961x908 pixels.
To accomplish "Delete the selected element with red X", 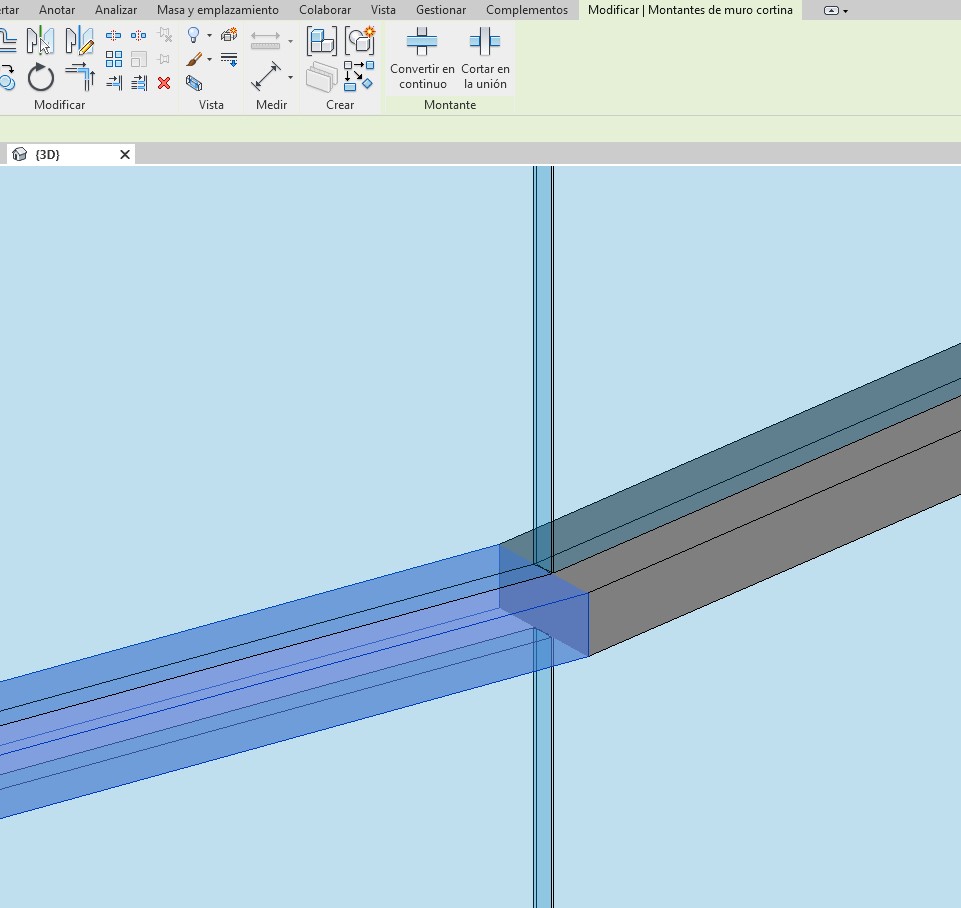I will 164,83.
